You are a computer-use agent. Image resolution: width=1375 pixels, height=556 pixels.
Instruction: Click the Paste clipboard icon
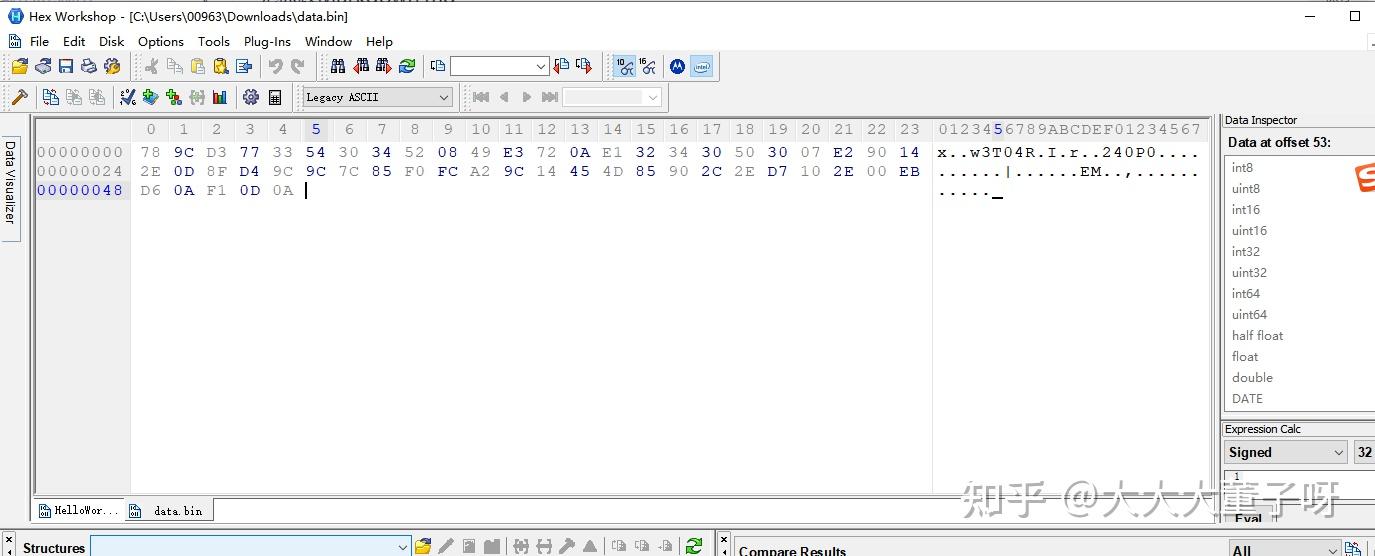(x=197, y=66)
